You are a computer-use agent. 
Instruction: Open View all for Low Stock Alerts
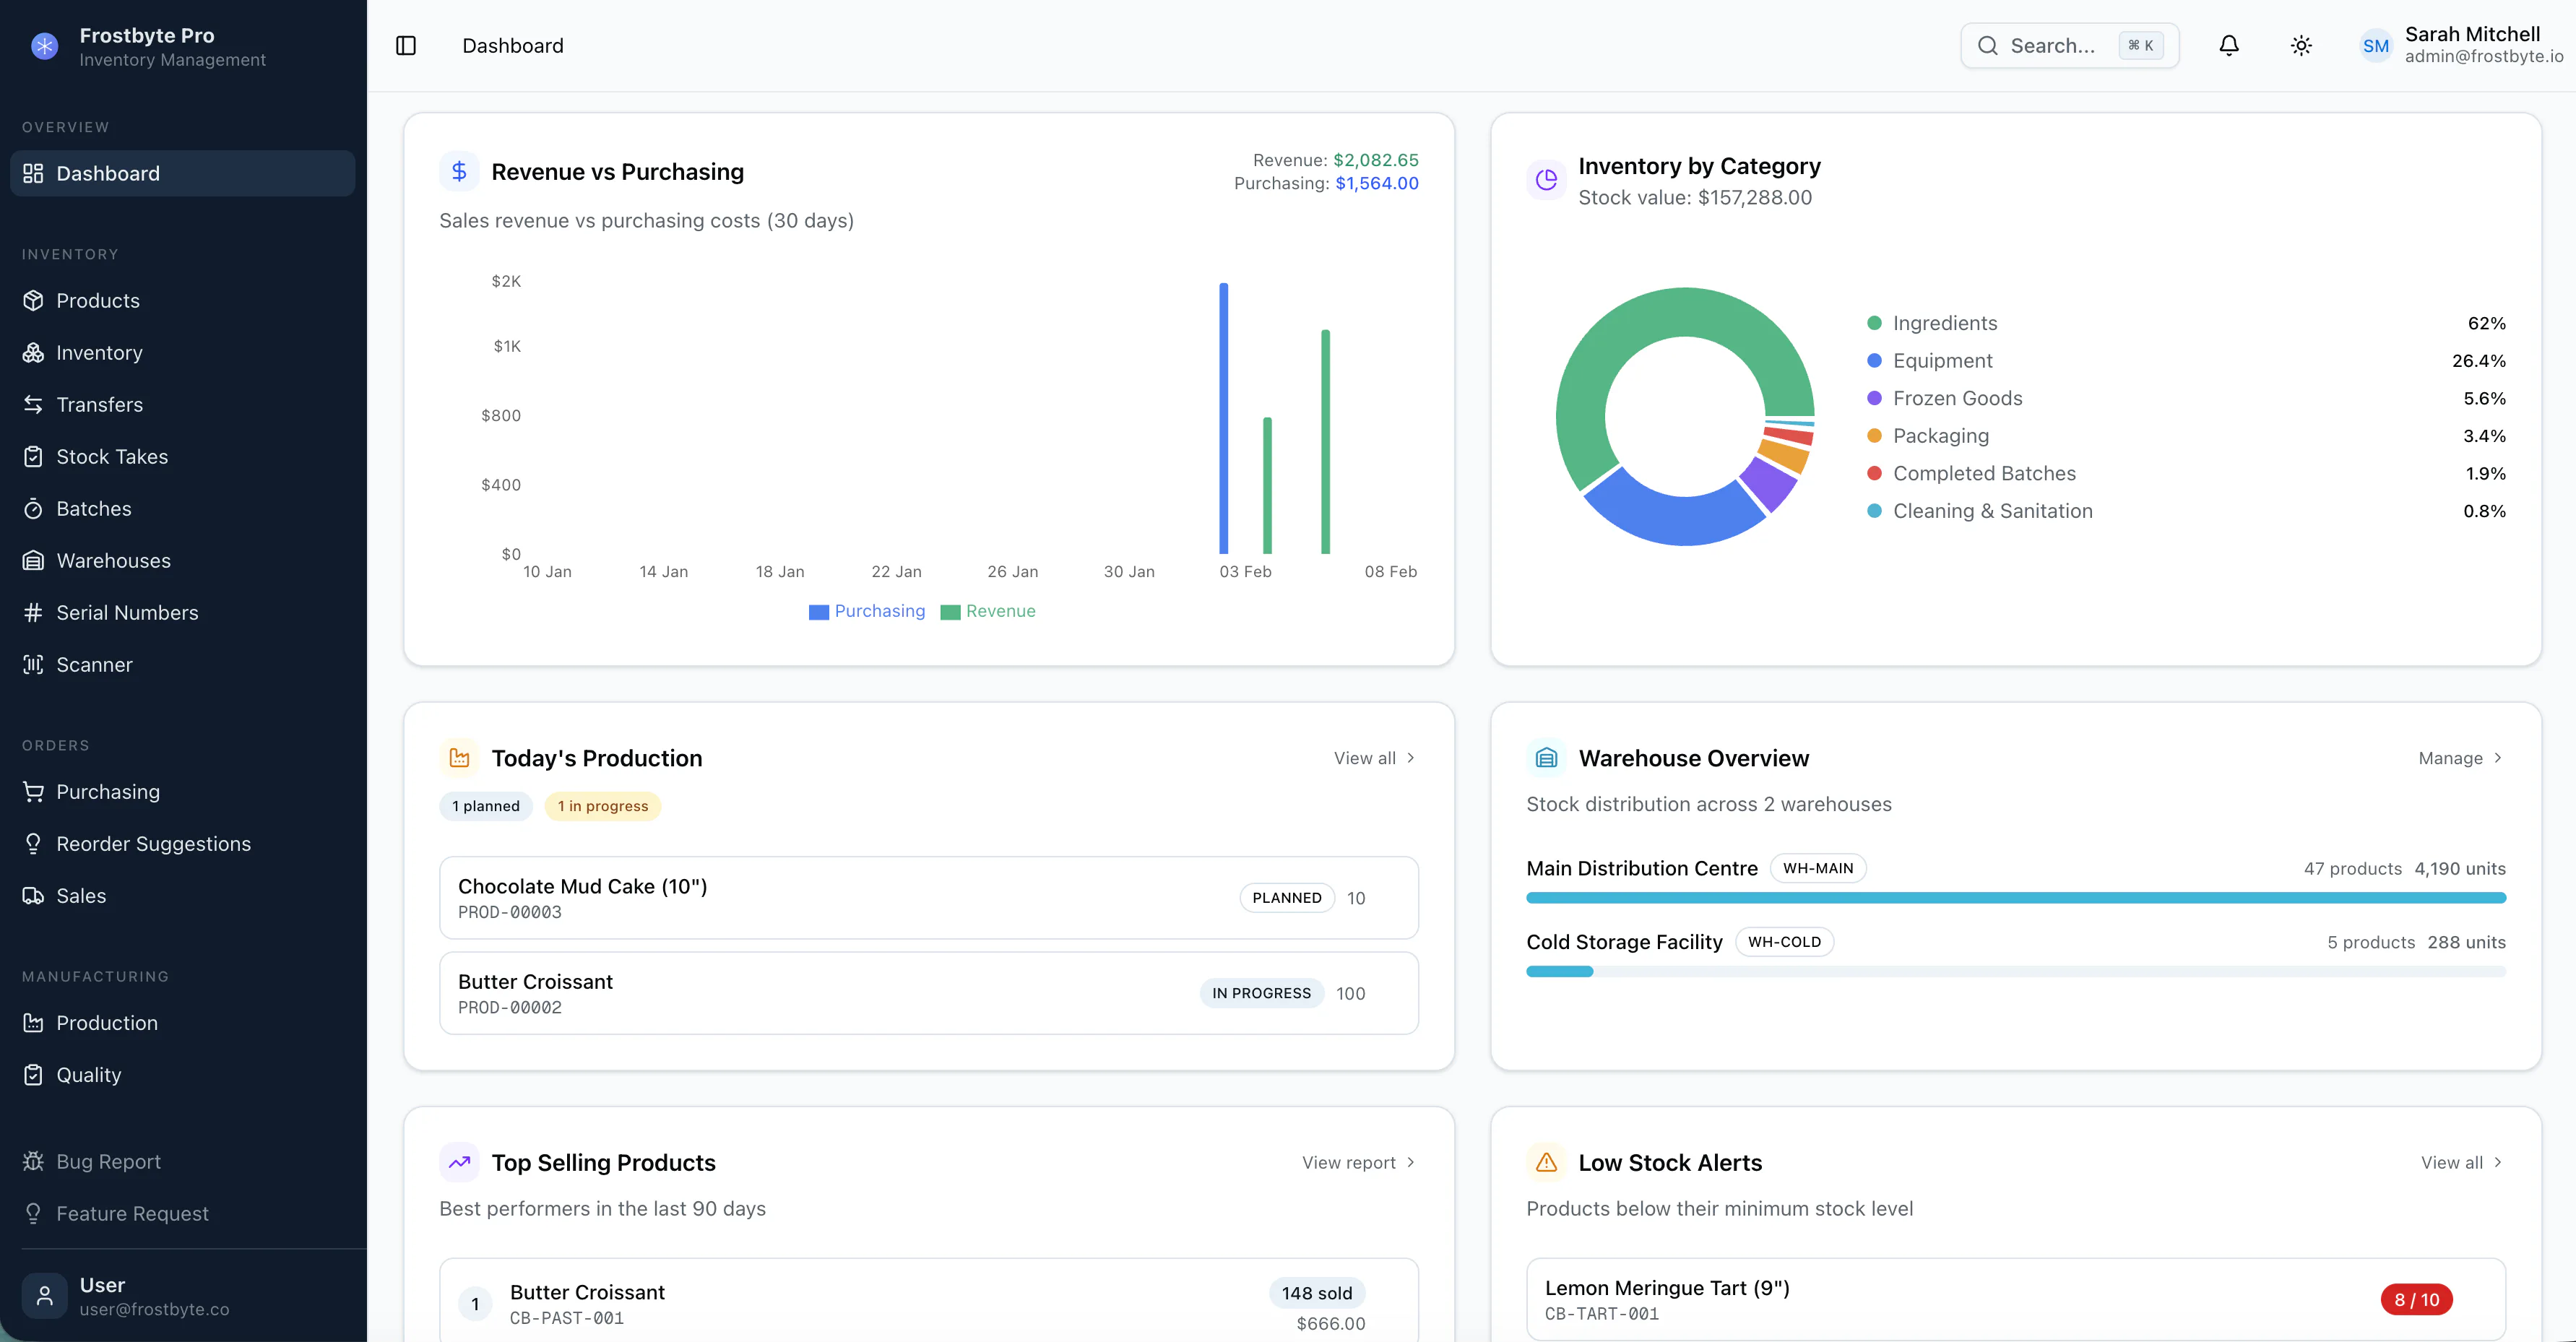[x=2462, y=1163]
